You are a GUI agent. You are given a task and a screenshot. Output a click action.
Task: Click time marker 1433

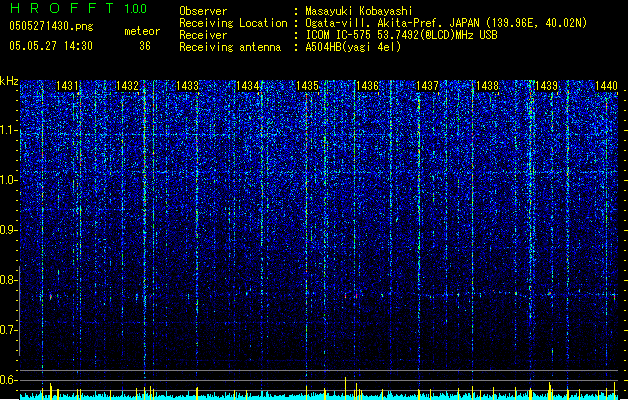[187, 86]
